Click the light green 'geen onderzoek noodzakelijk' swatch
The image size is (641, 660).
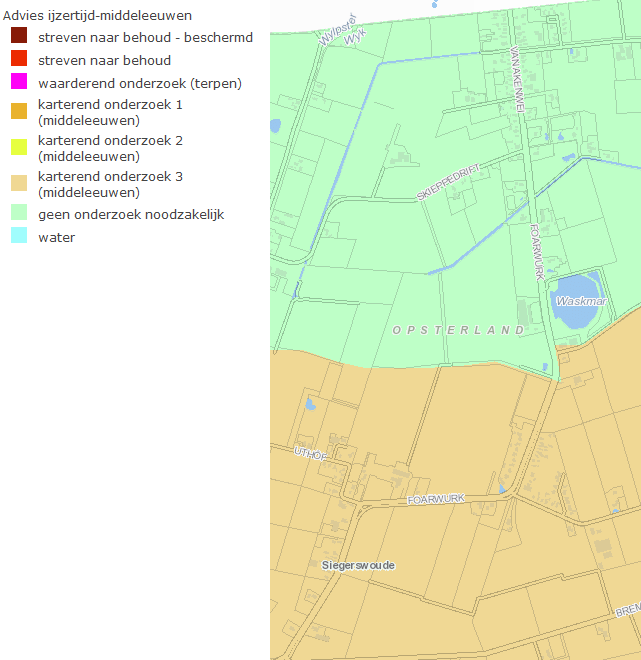pyautogui.click(x=18, y=214)
